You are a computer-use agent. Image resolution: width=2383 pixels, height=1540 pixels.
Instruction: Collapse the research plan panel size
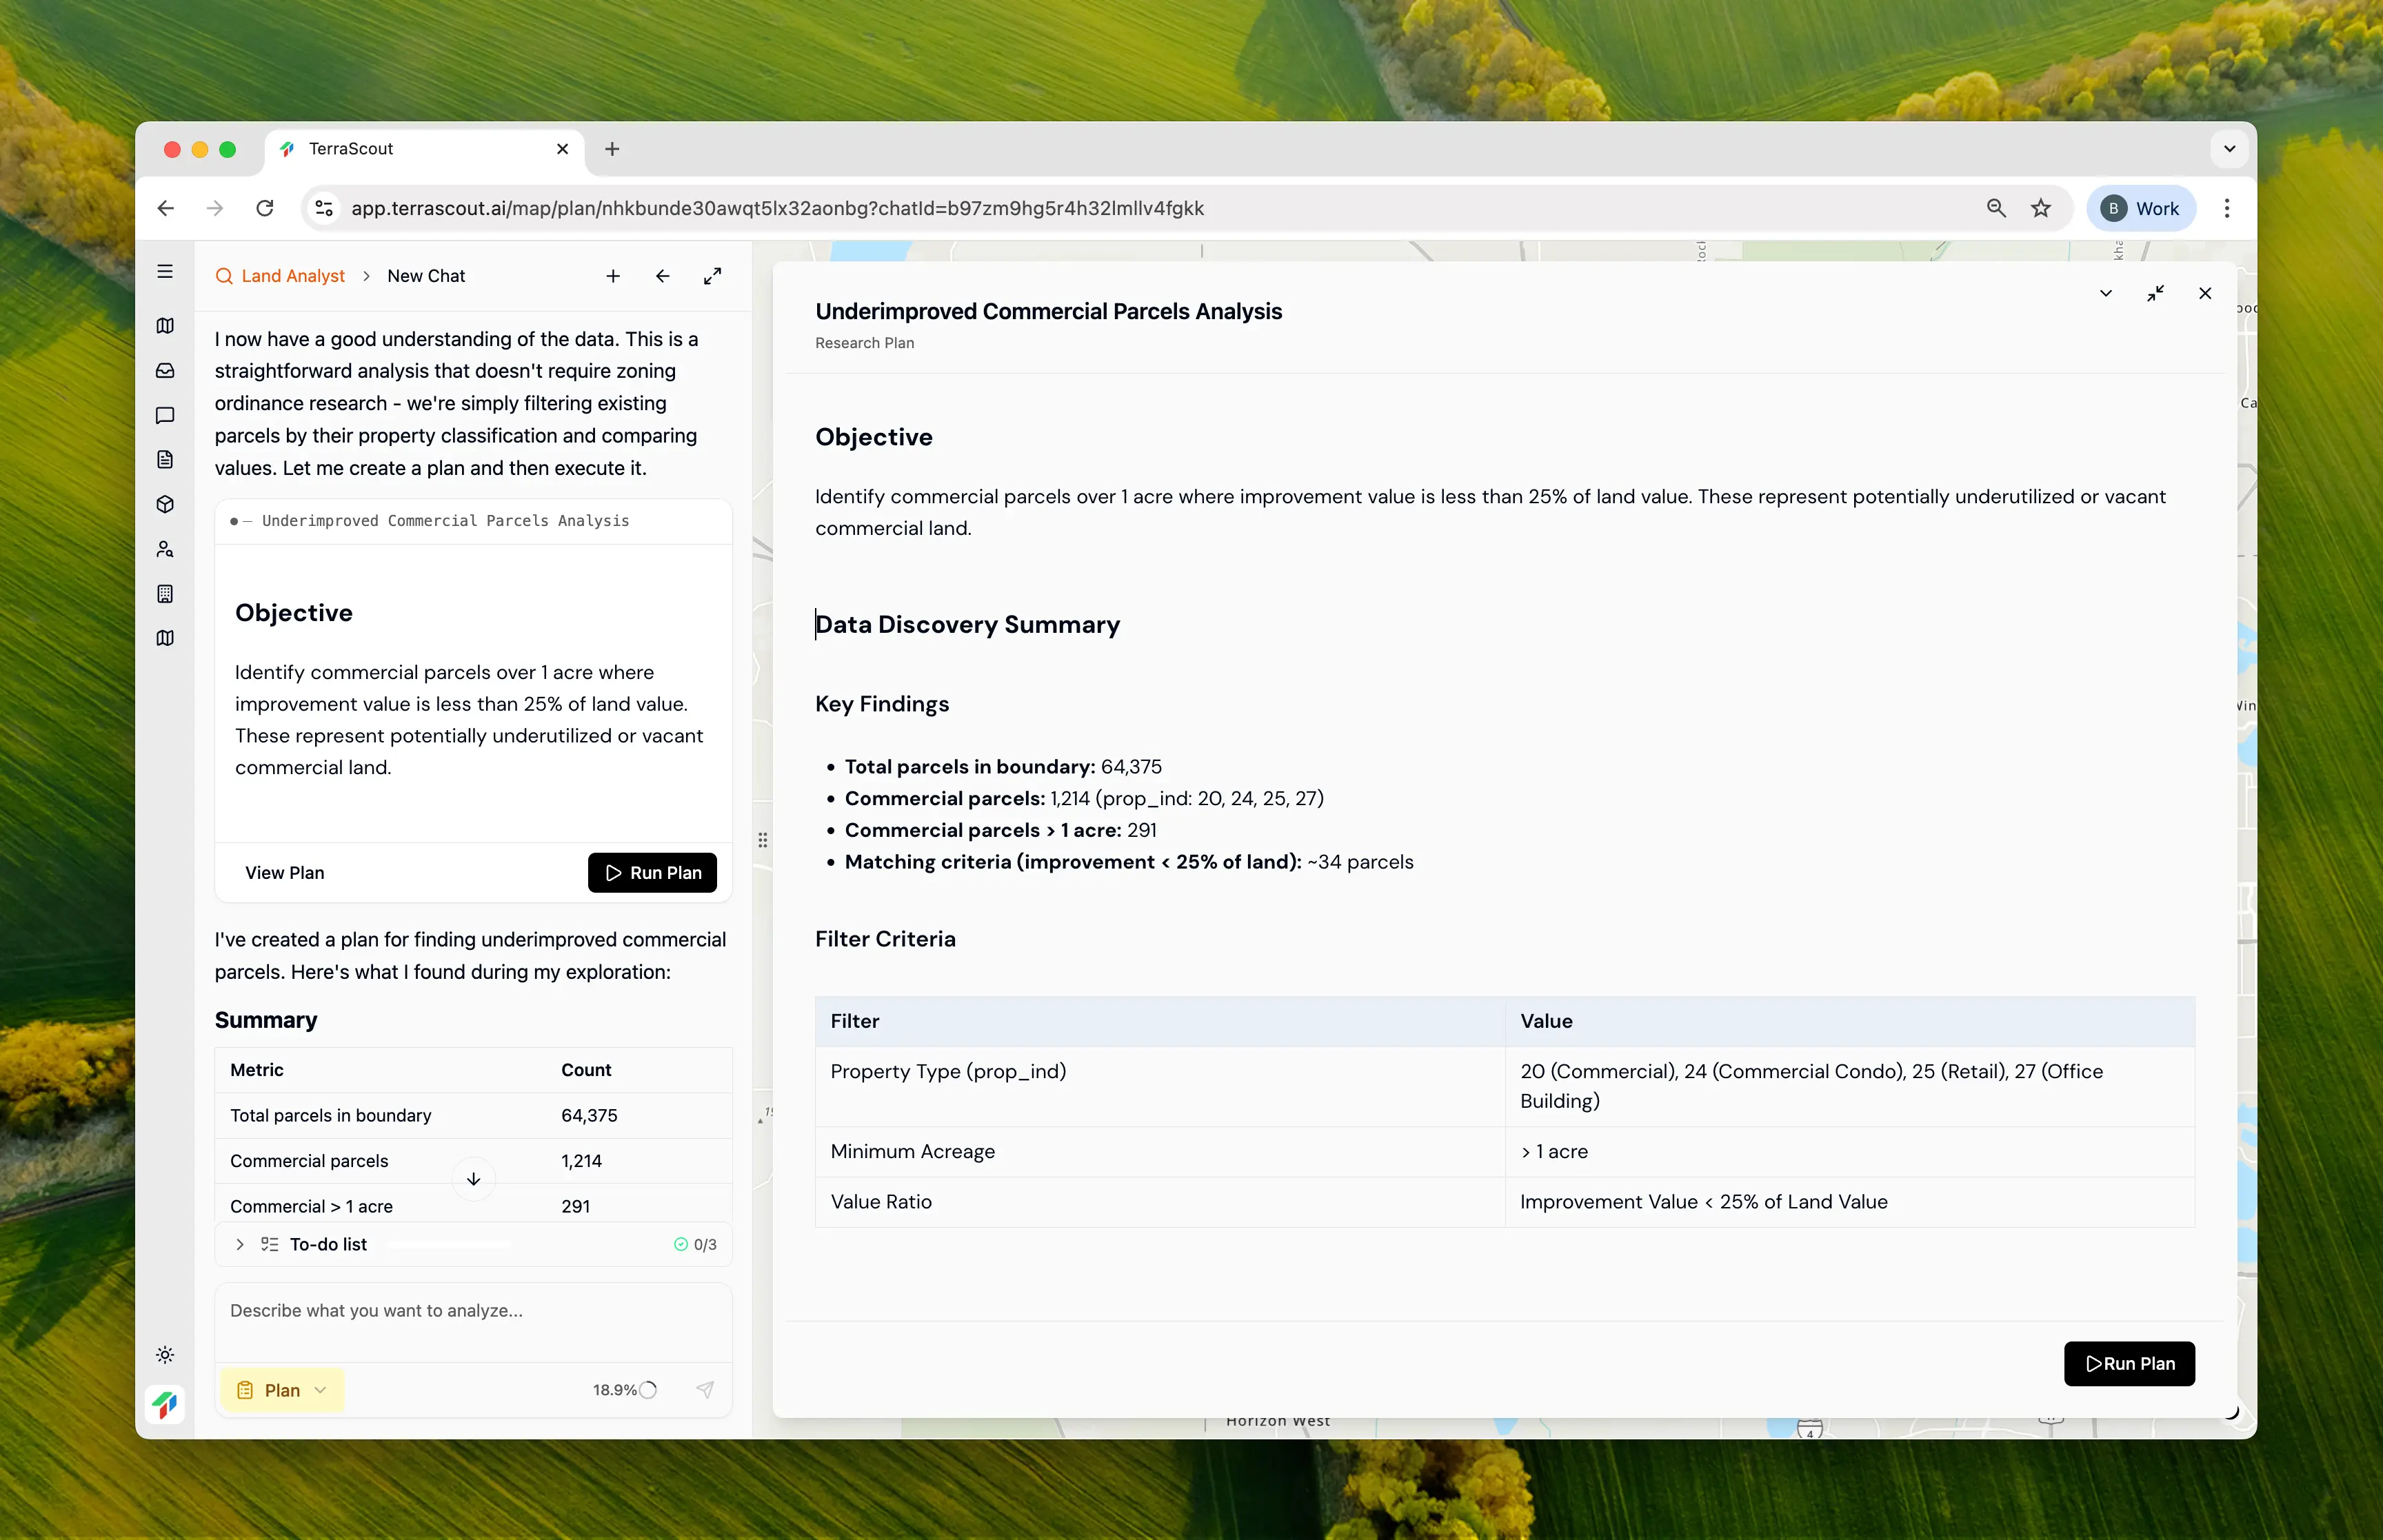coord(2155,293)
